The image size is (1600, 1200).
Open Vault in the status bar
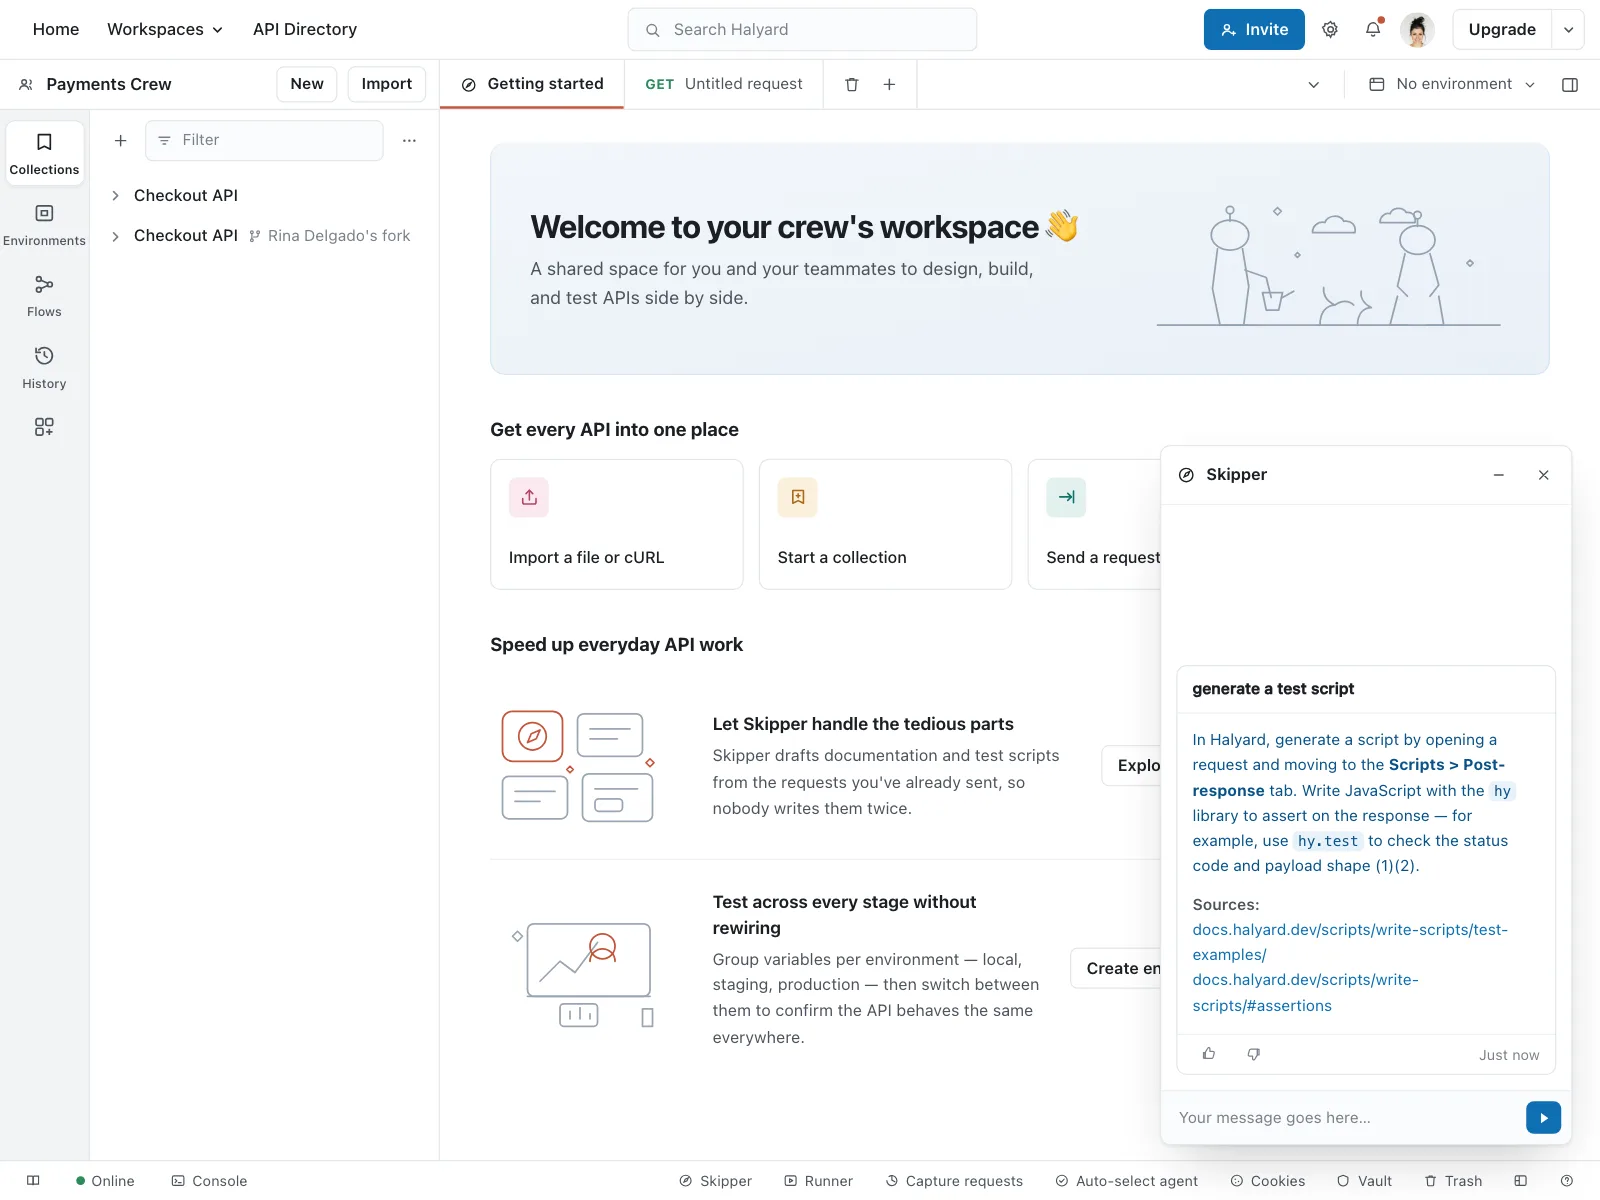click(x=1364, y=1181)
